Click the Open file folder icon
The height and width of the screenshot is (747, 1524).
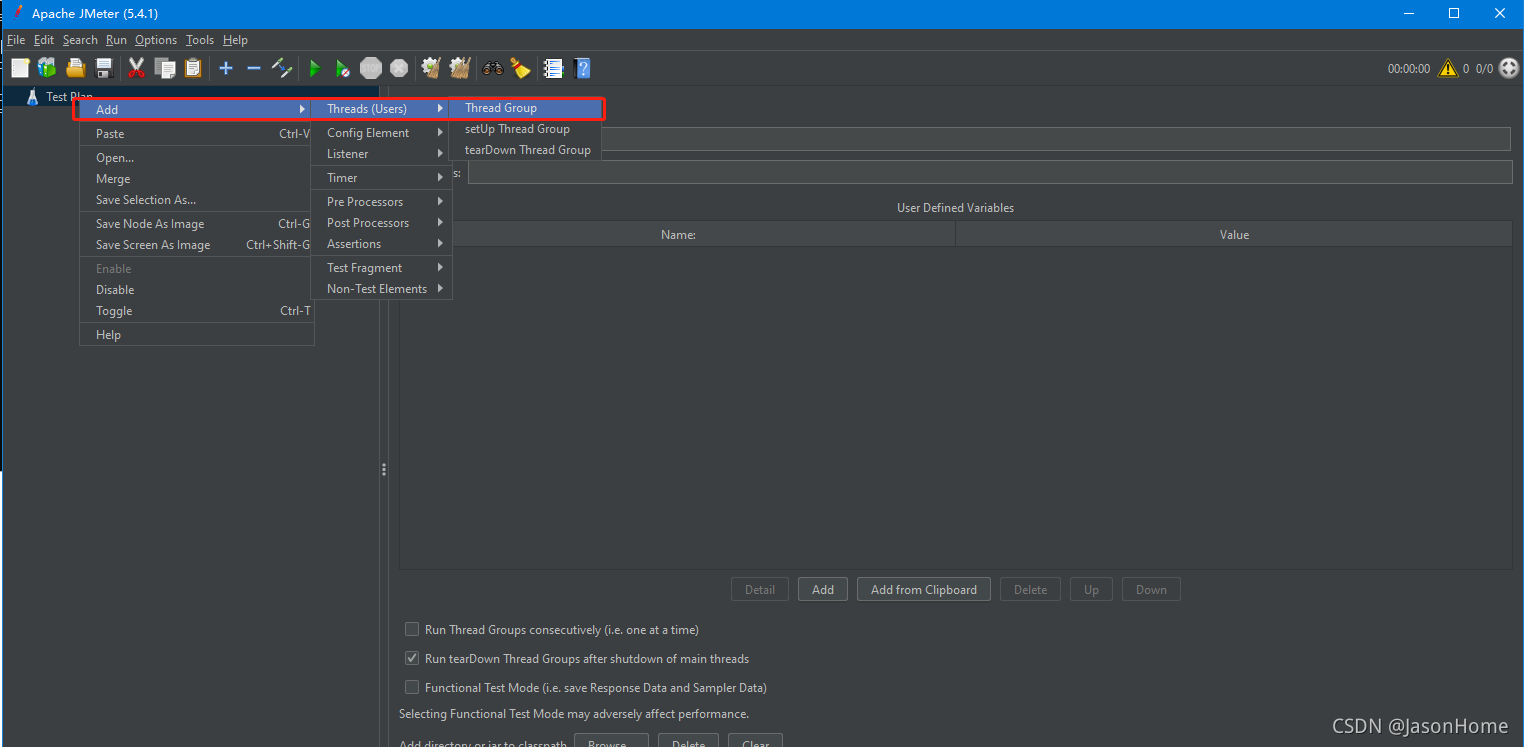coord(75,68)
